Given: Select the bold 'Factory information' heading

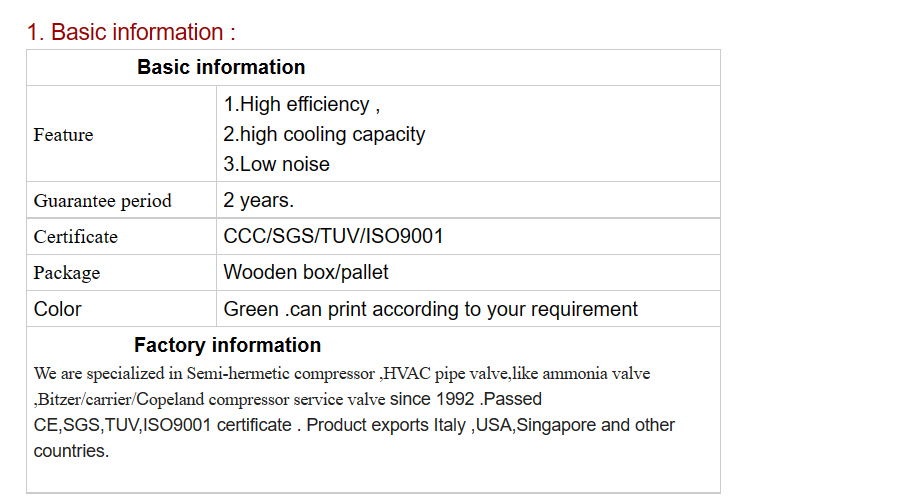Looking at the screenshot, I should (x=227, y=345).
